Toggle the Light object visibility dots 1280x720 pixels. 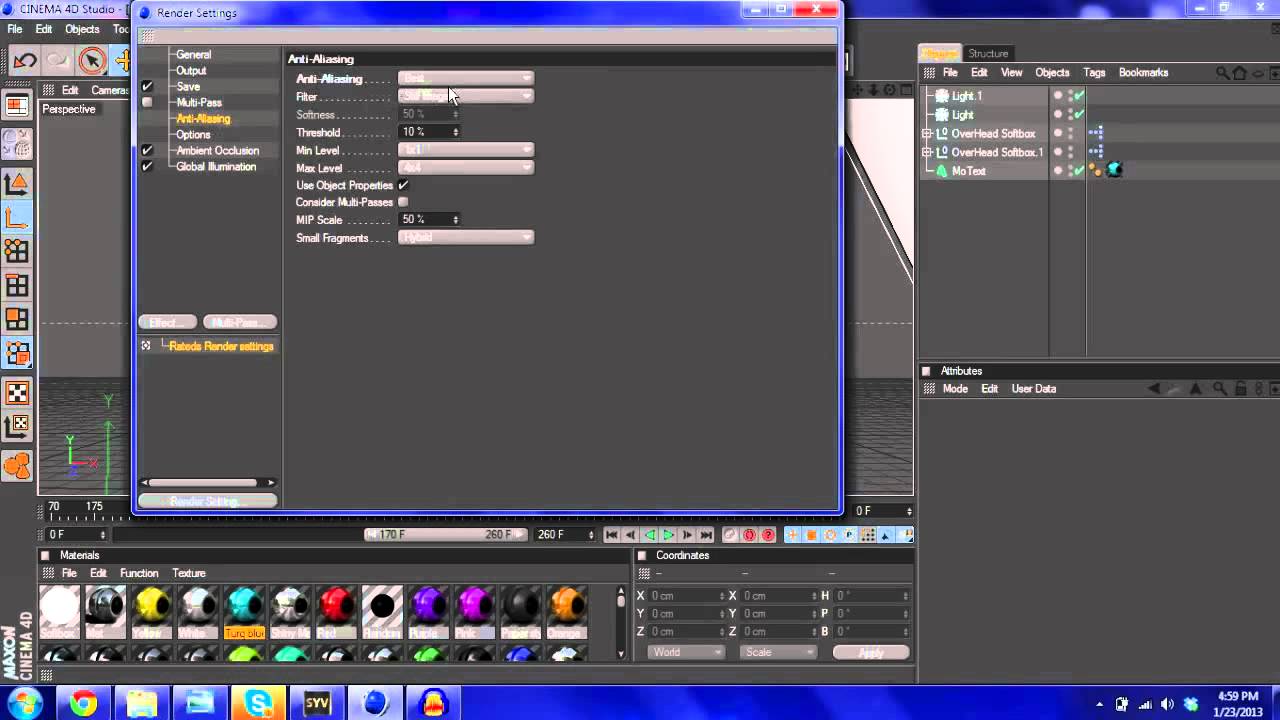pos(1070,115)
